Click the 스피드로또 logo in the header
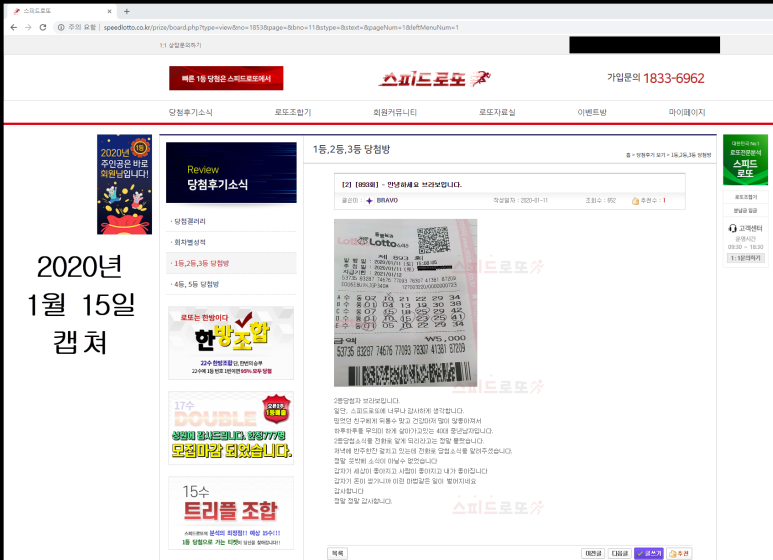The image size is (773, 560). point(435,78)
